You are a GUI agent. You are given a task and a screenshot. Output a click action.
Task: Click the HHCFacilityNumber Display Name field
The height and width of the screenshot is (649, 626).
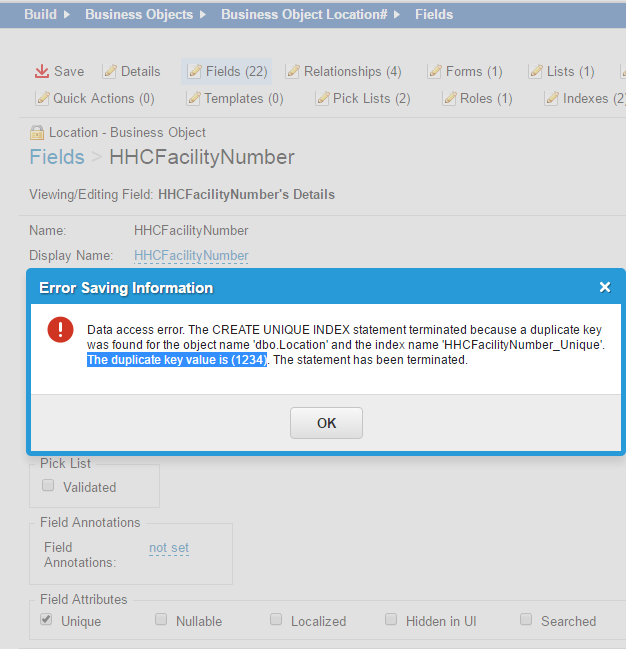click(x=191, y=256)
